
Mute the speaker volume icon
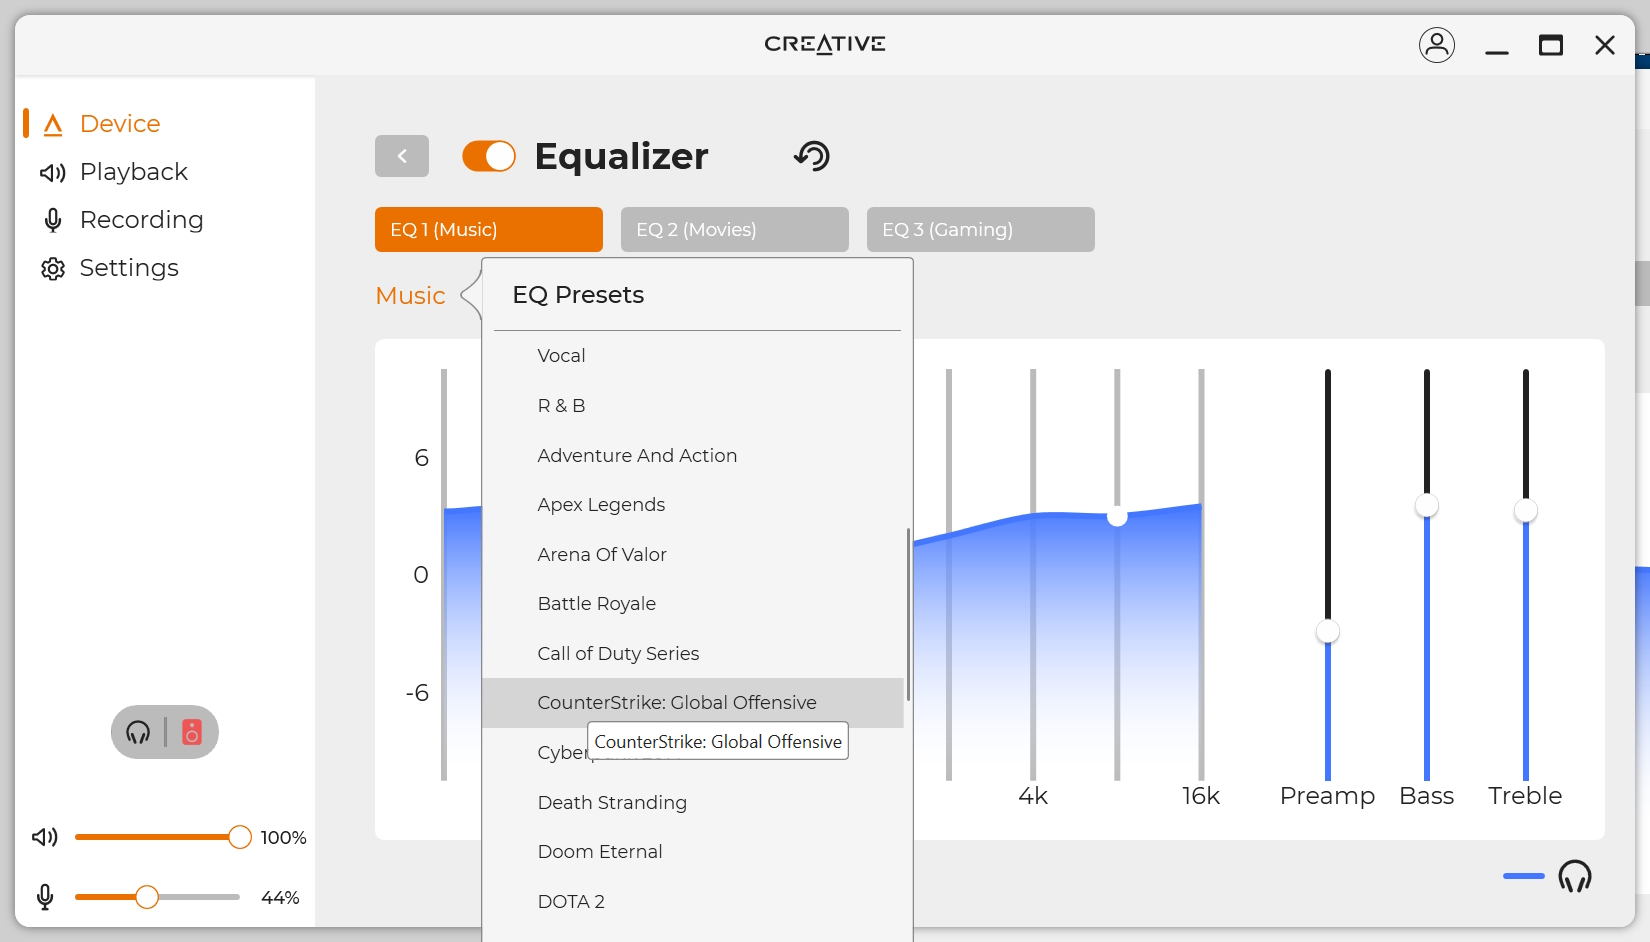tap(45, 837)
